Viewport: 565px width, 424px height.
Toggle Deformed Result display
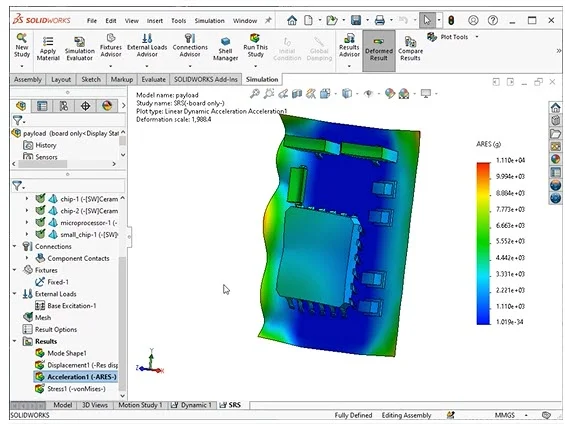click(379, 50)
